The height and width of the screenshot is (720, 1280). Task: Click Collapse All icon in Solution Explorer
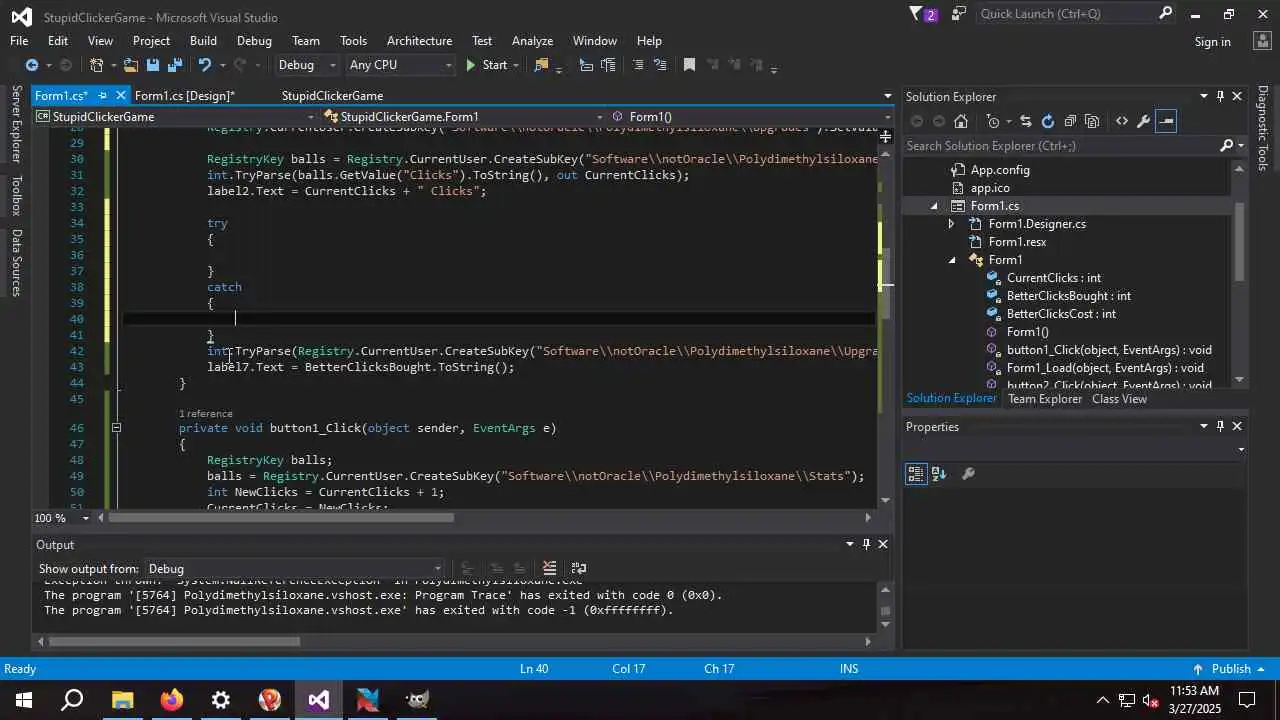1070,121
